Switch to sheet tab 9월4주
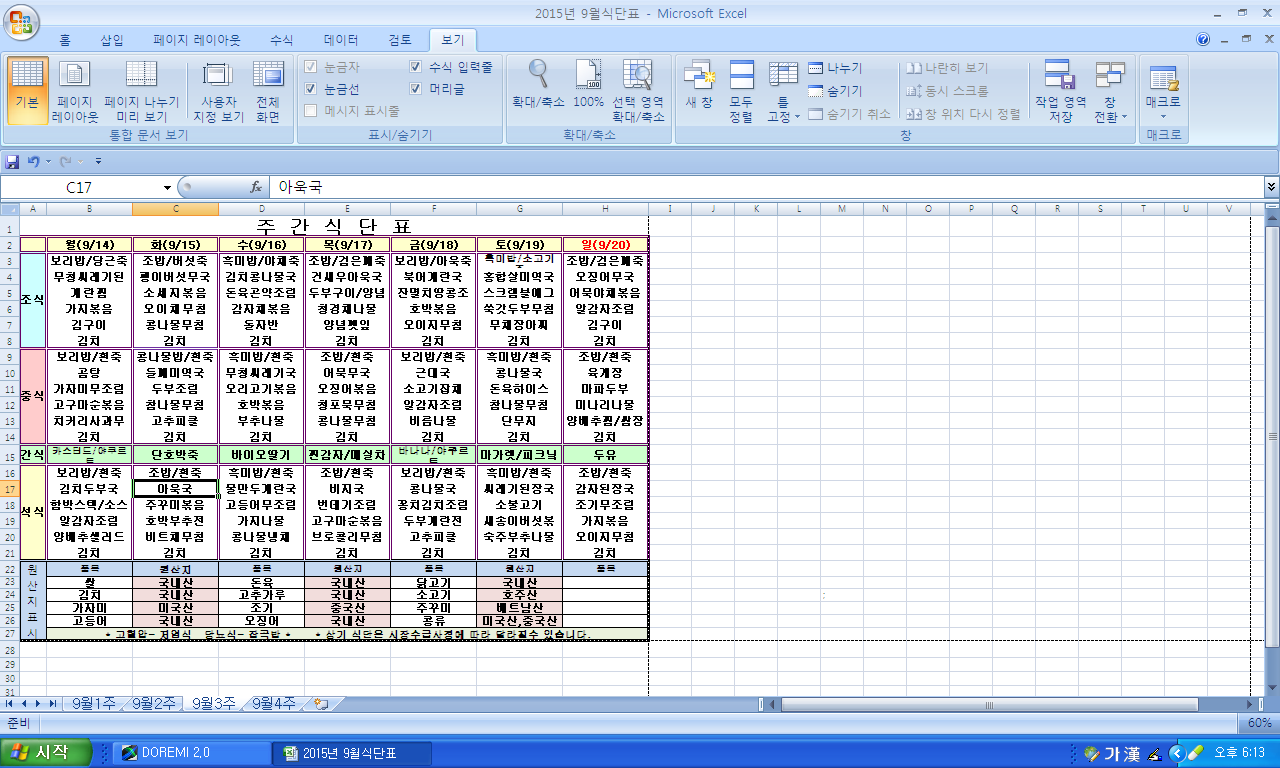Viewport: 1280px width, 768px height. [x=274, y=704]
